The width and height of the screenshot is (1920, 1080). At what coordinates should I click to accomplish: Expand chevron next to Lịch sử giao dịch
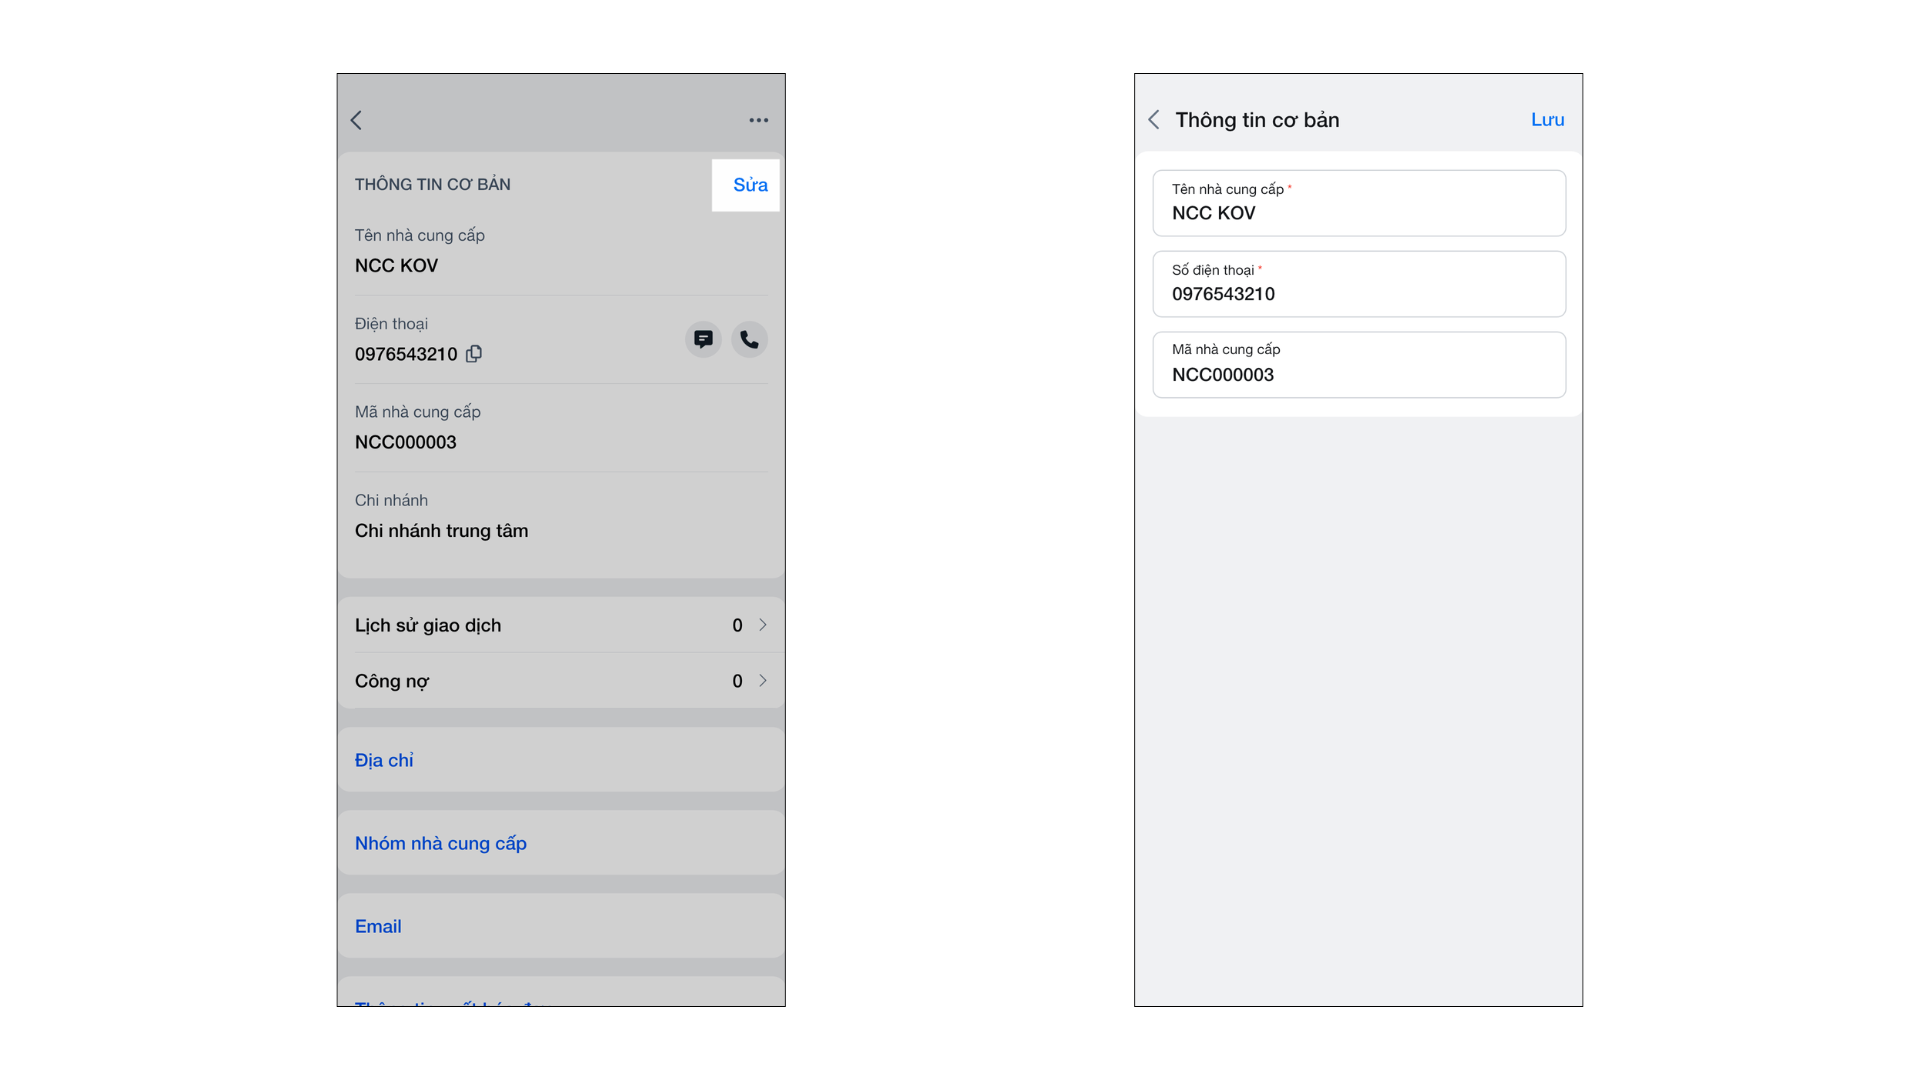coord(762,625)
